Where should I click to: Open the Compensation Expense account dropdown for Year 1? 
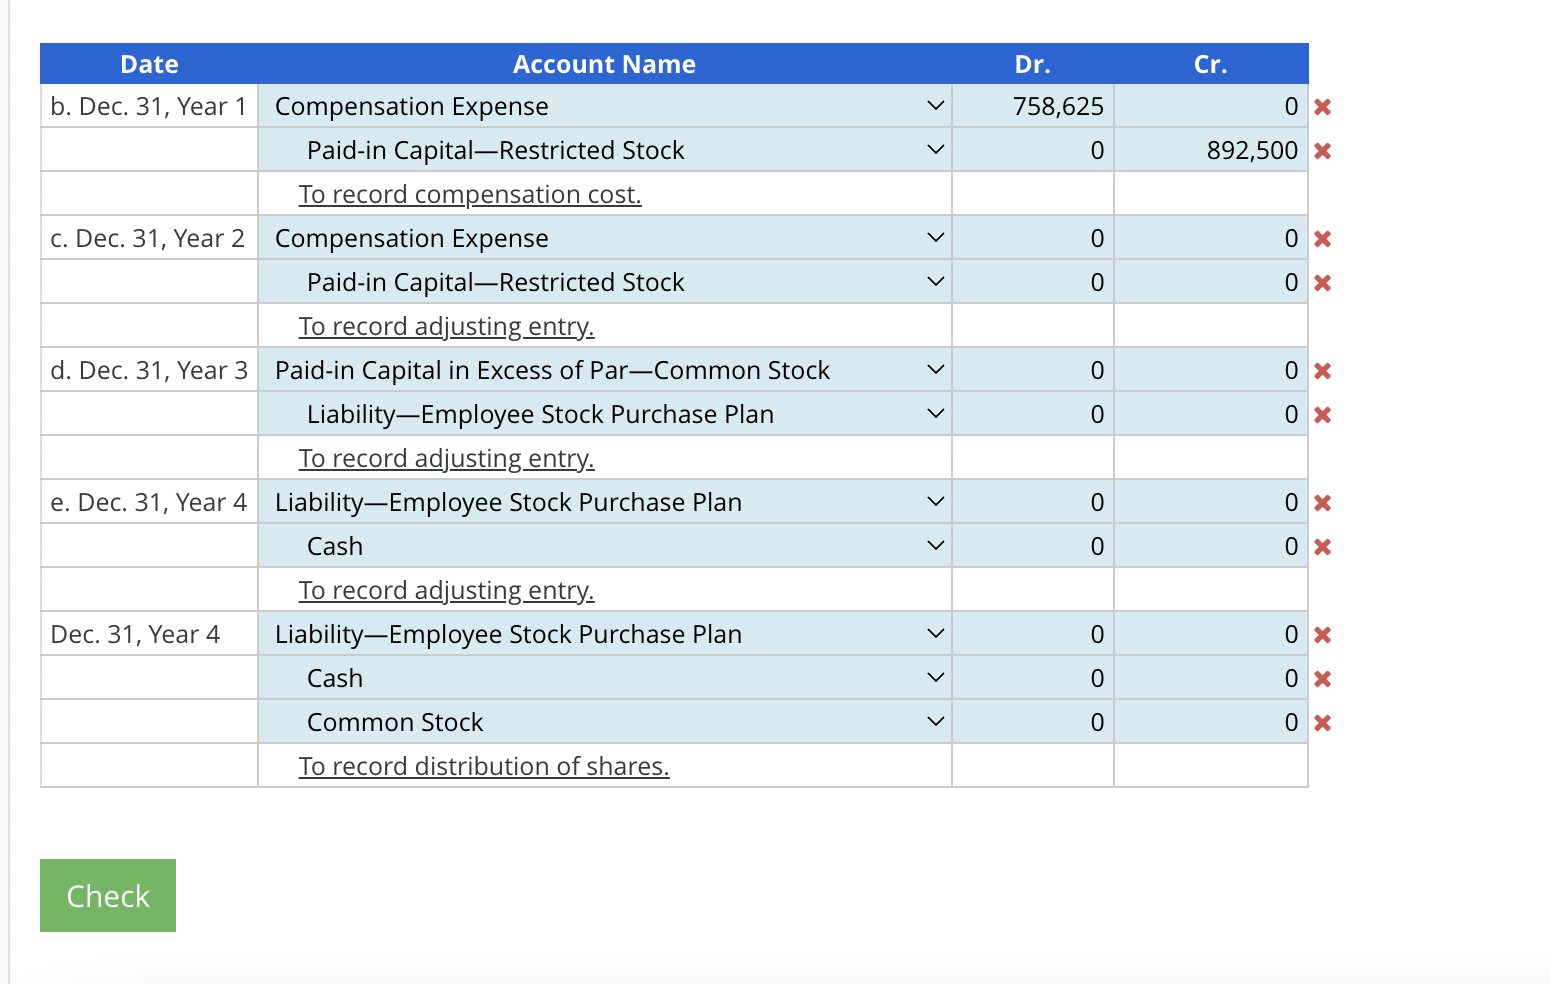935,105
